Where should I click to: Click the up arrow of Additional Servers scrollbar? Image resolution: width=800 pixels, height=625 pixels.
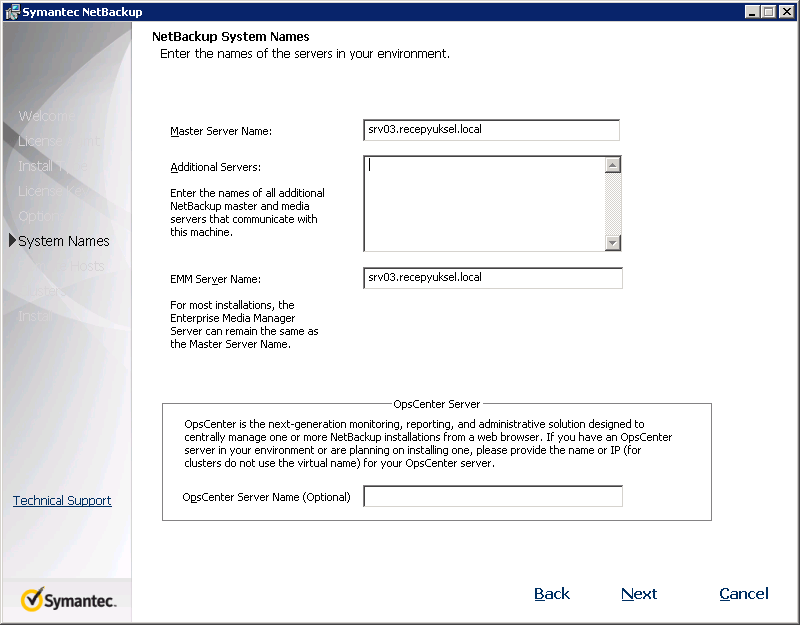click(613, 165)
